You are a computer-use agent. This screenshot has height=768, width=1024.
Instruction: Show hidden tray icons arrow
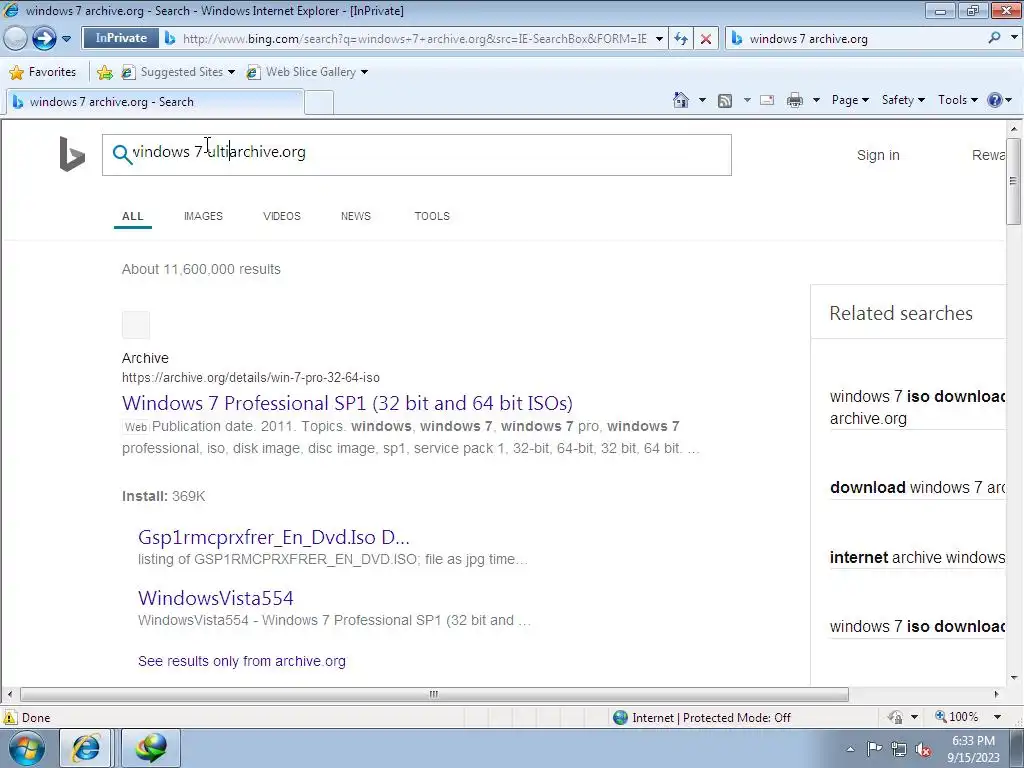click(850, 749)
